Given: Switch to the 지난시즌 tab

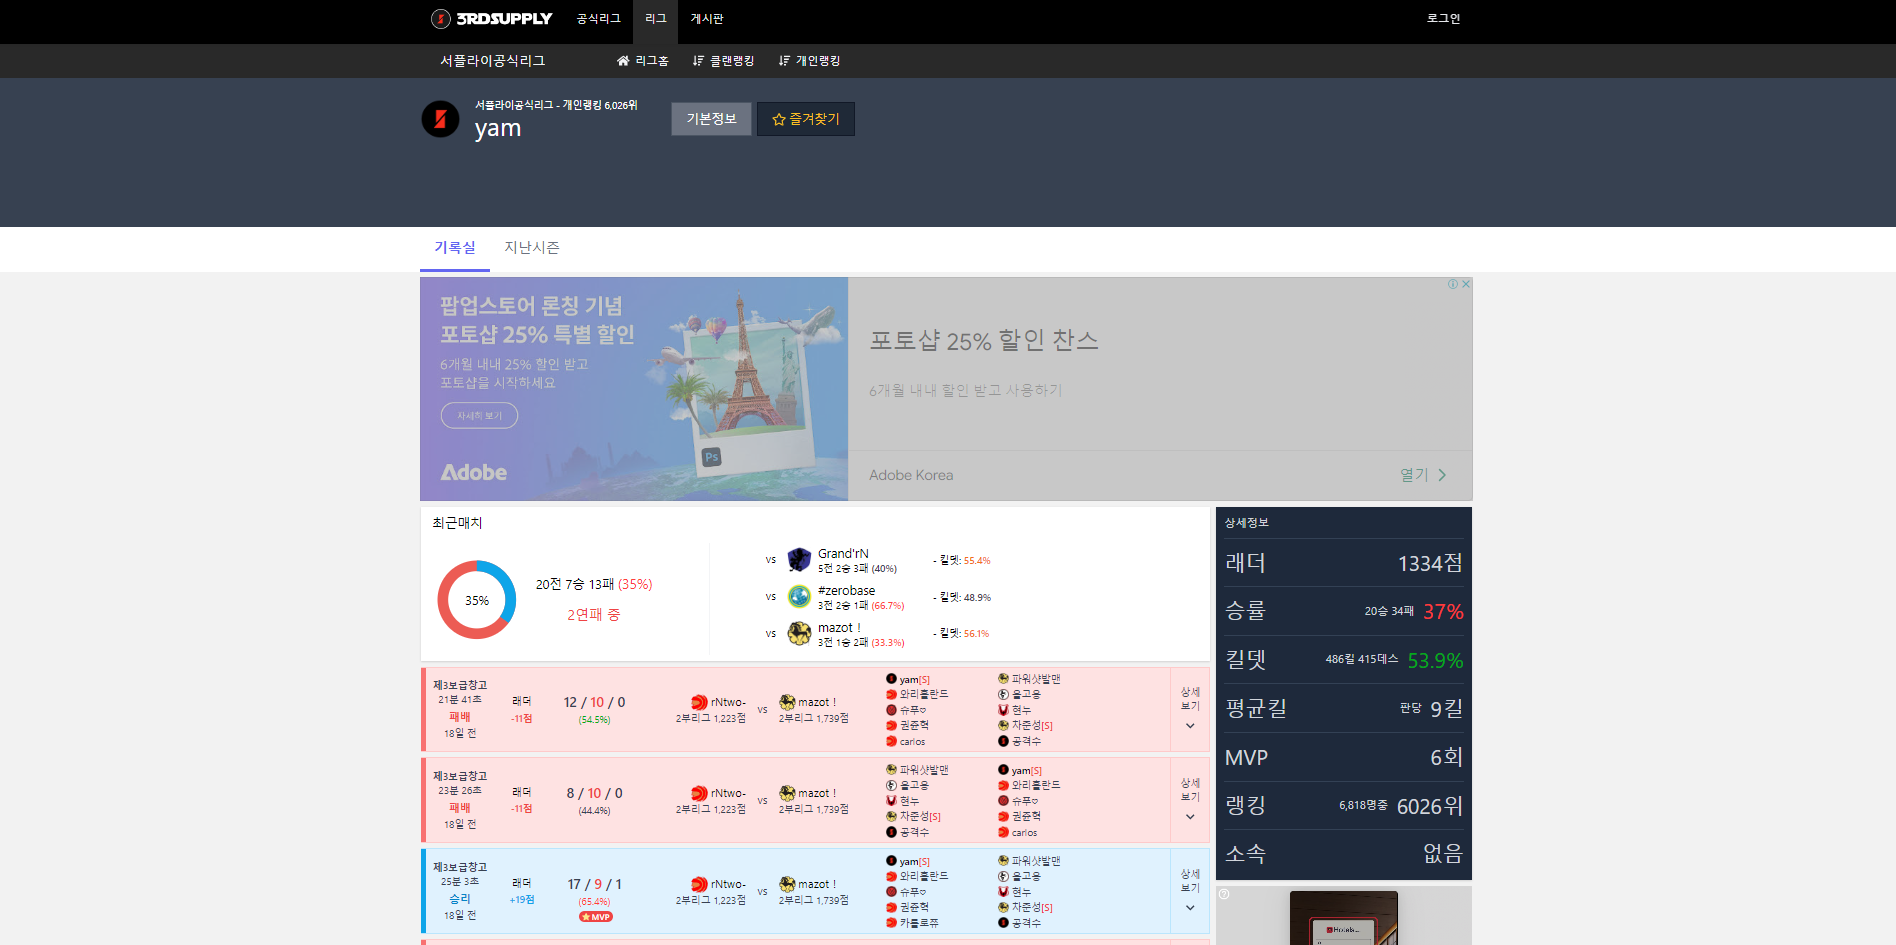Looking at the screenshot, I should (x=531, y=248).
